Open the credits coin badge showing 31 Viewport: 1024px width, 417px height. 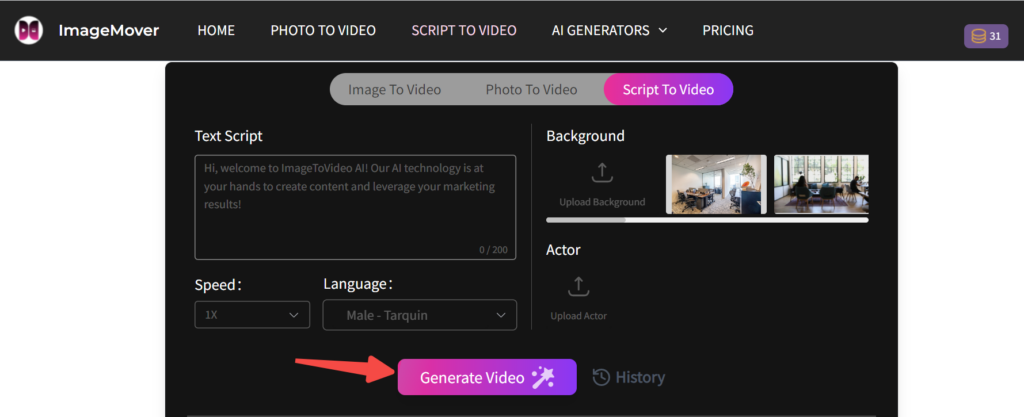click(985, 37)
